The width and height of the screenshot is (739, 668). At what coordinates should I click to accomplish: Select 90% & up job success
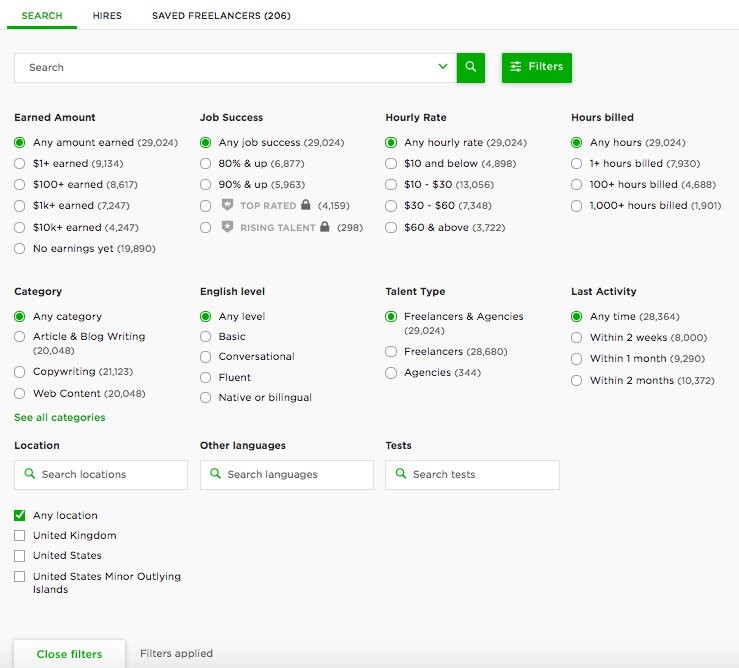pos(205,184)
